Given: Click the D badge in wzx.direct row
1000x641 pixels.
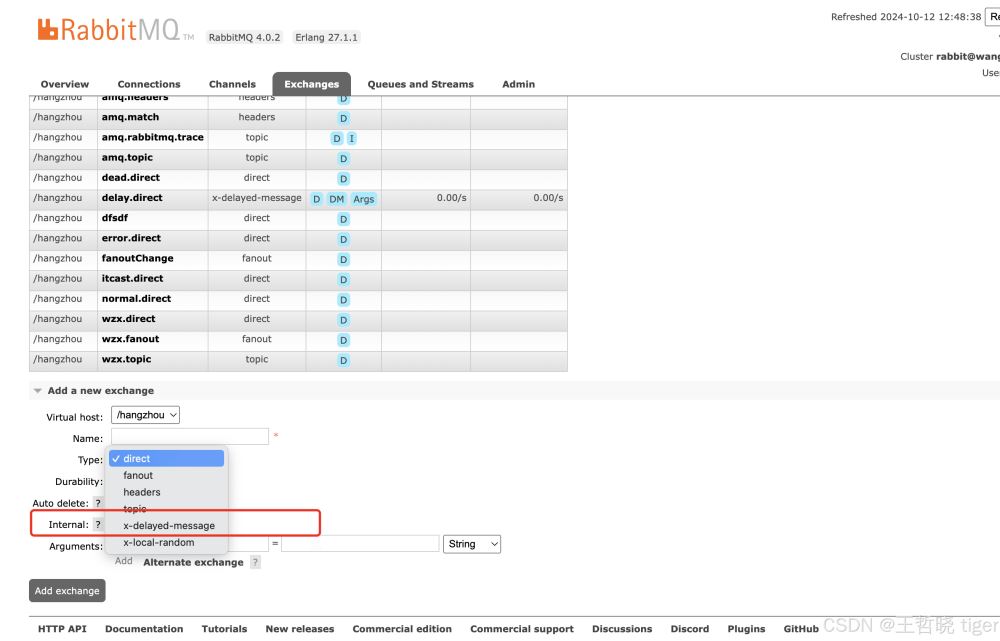Looking at the screenshot, I should point(343,320).
